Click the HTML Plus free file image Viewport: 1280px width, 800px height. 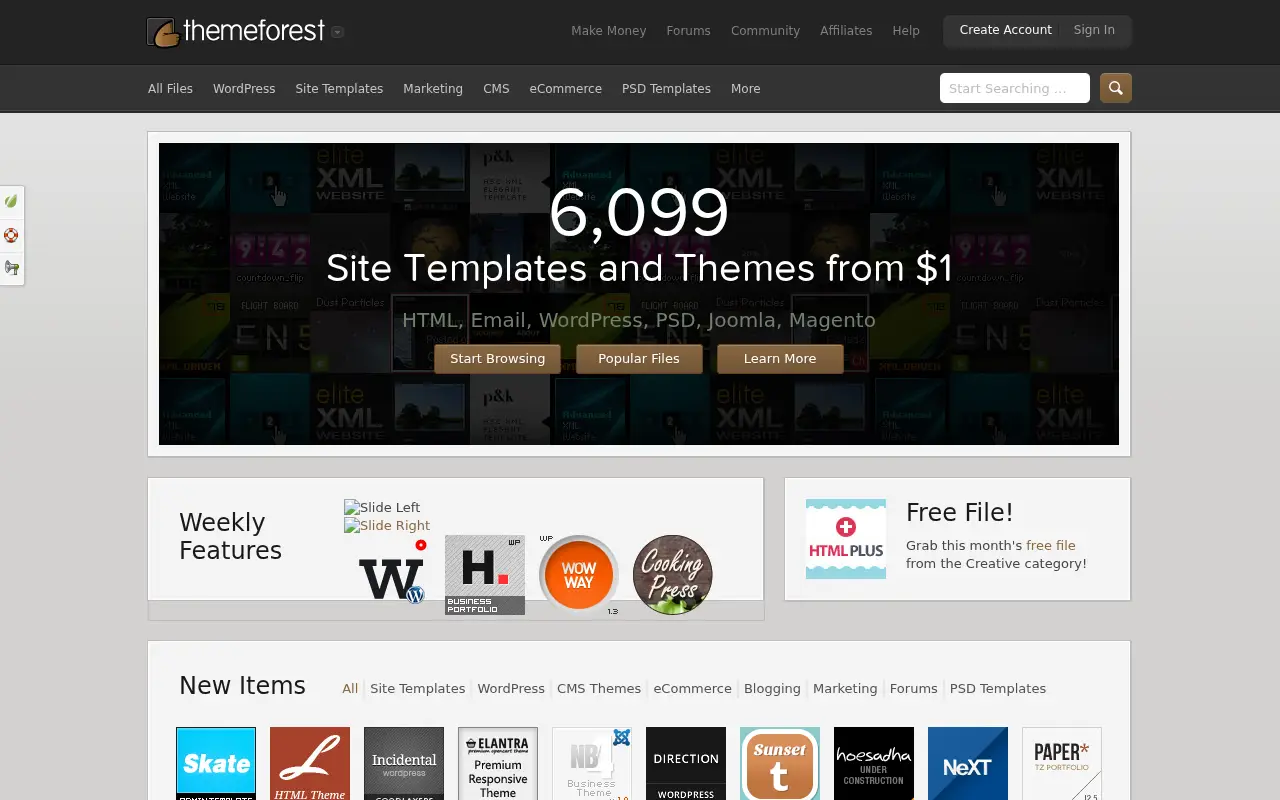(846, 539)
